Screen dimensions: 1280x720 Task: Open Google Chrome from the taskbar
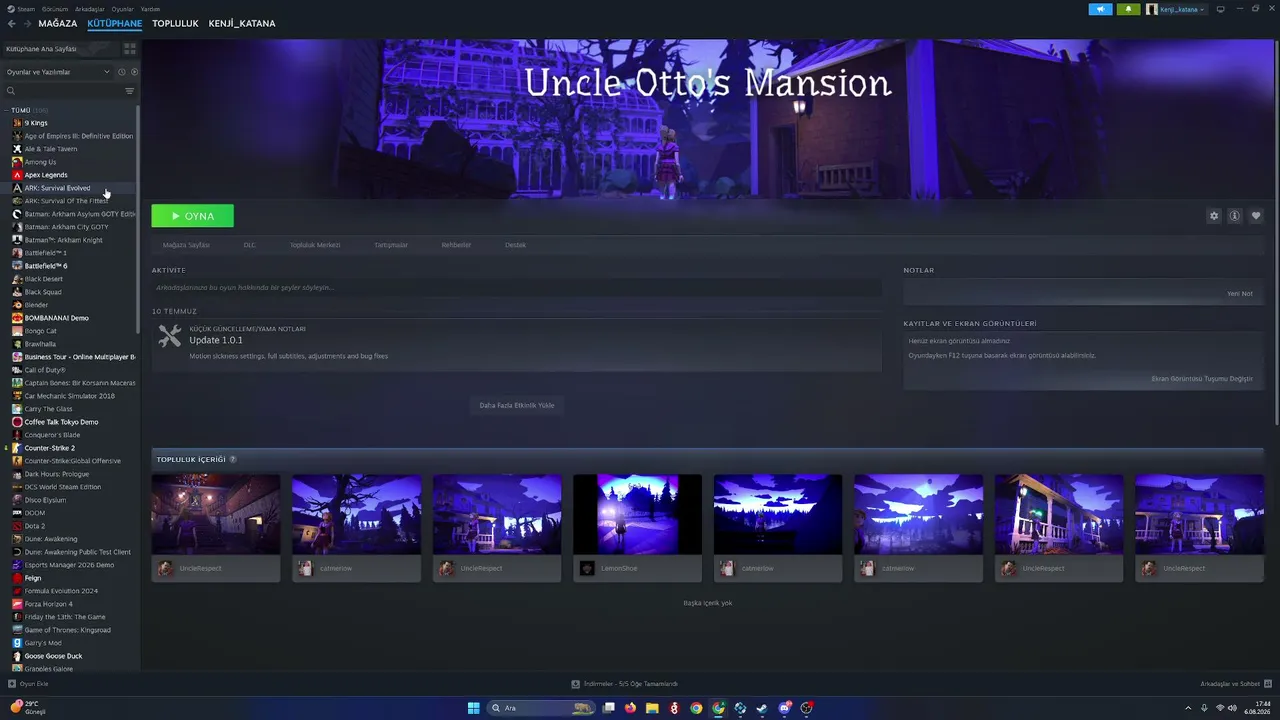696,708
